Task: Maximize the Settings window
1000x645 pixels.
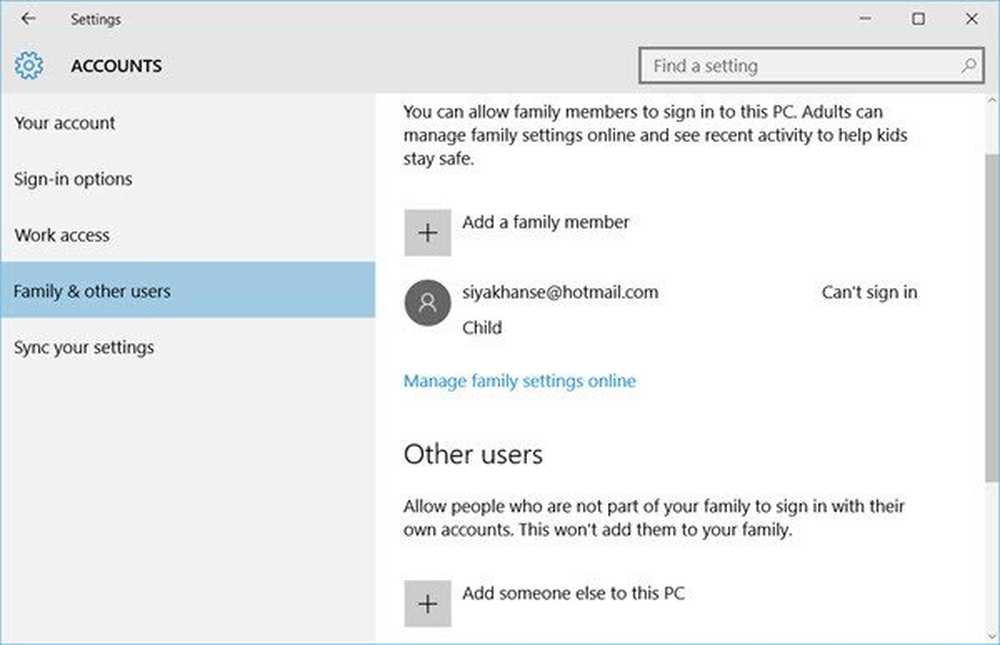Action: tap(918, 19)
